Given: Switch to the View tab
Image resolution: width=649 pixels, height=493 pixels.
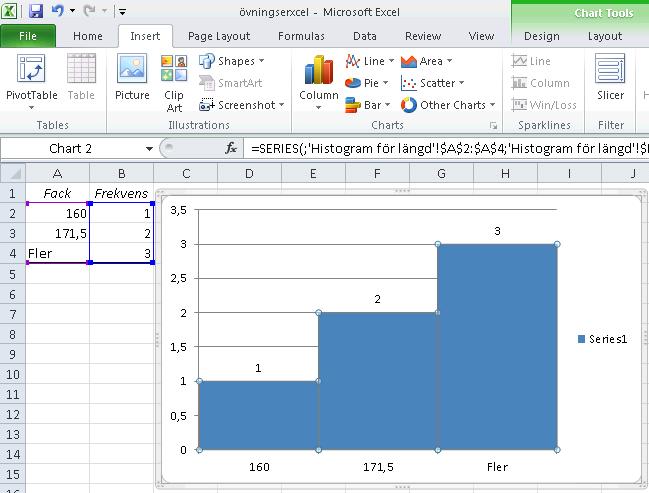Looking at the screenshot, I should pyautogui.click(x=481, y=36).
